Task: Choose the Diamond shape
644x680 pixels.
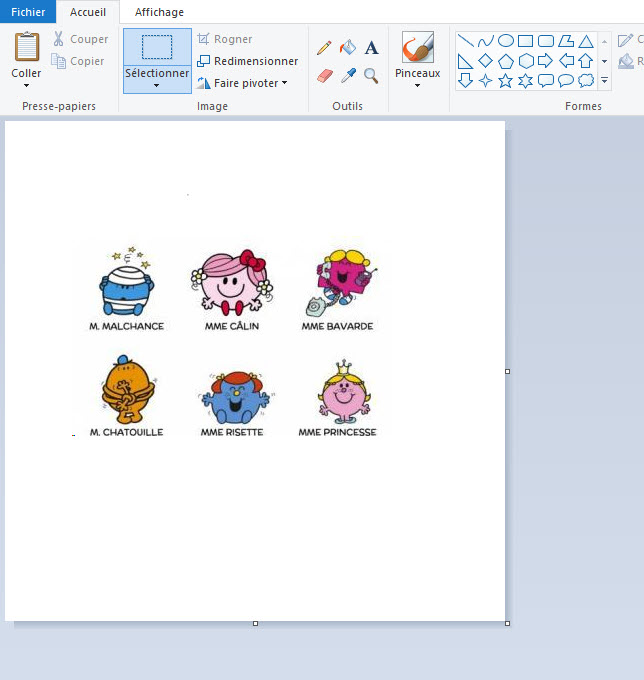Action: tap(485, 61)
